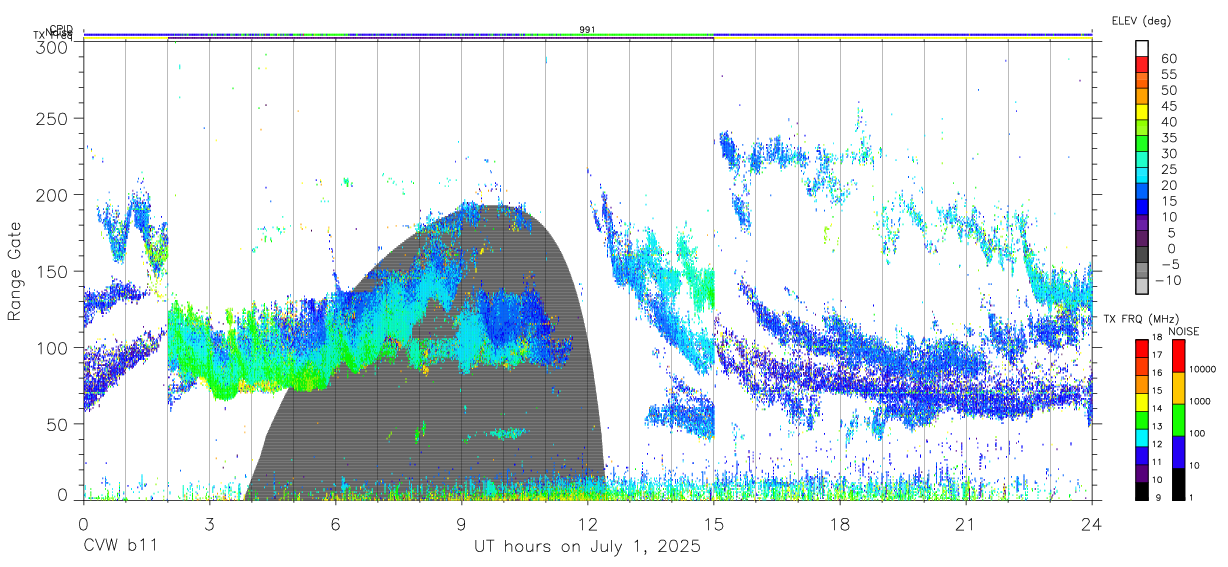This screenshot has height=567, width=1228.
Task: Click the '10000' label on the NOISE scale
Action: pos(1202,369)
